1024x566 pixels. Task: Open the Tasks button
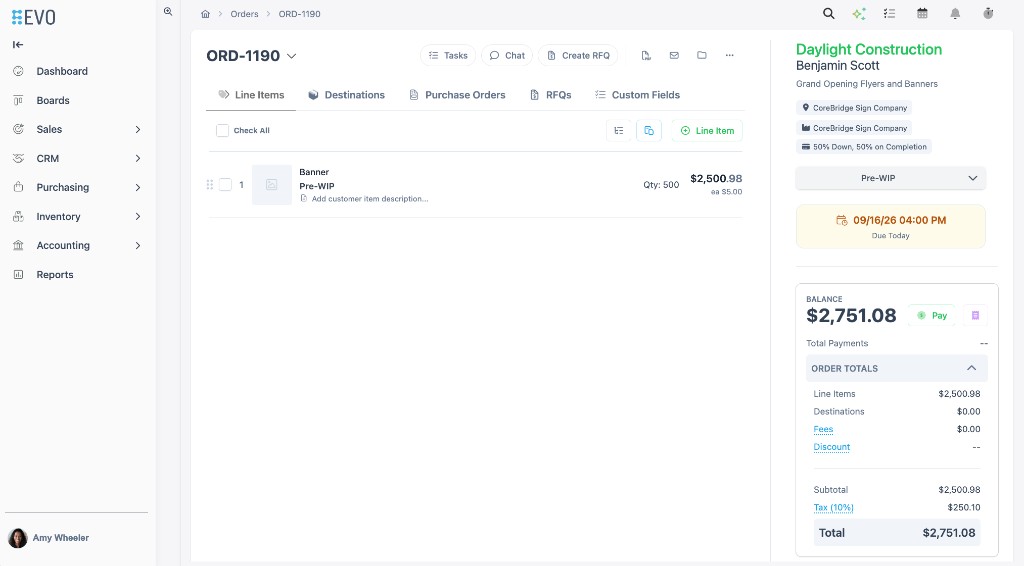[x=448, y=55]
